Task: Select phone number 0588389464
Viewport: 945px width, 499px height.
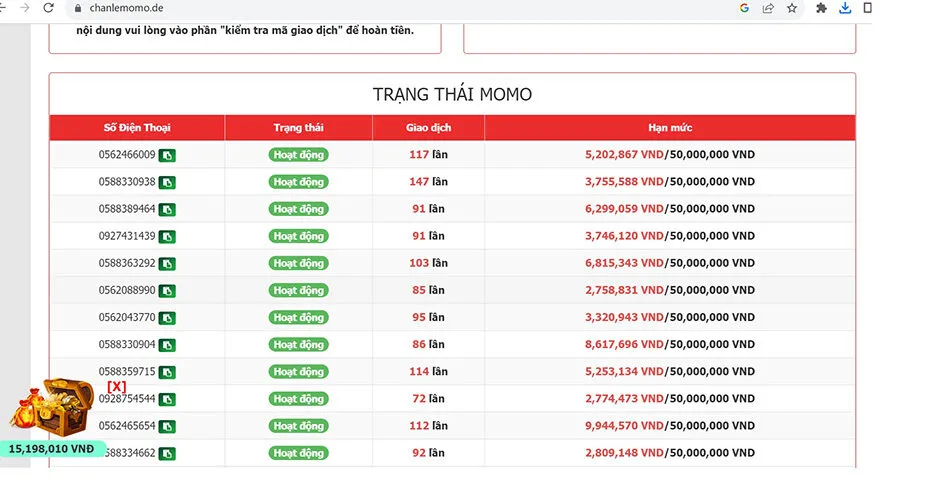Action: [127, 209]
